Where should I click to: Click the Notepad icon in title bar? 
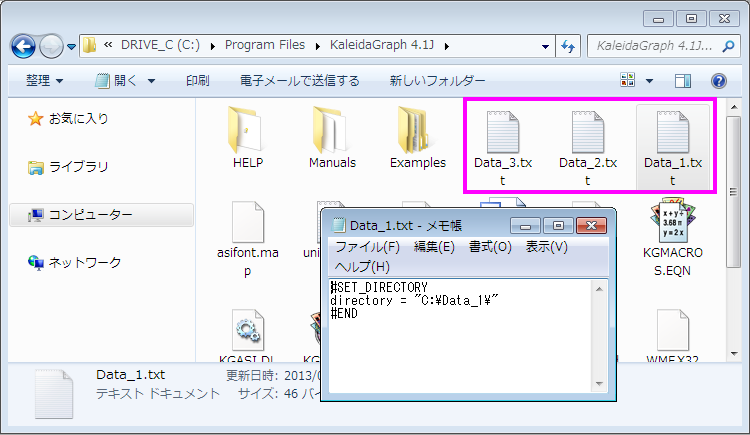click(x=339, y=225)
